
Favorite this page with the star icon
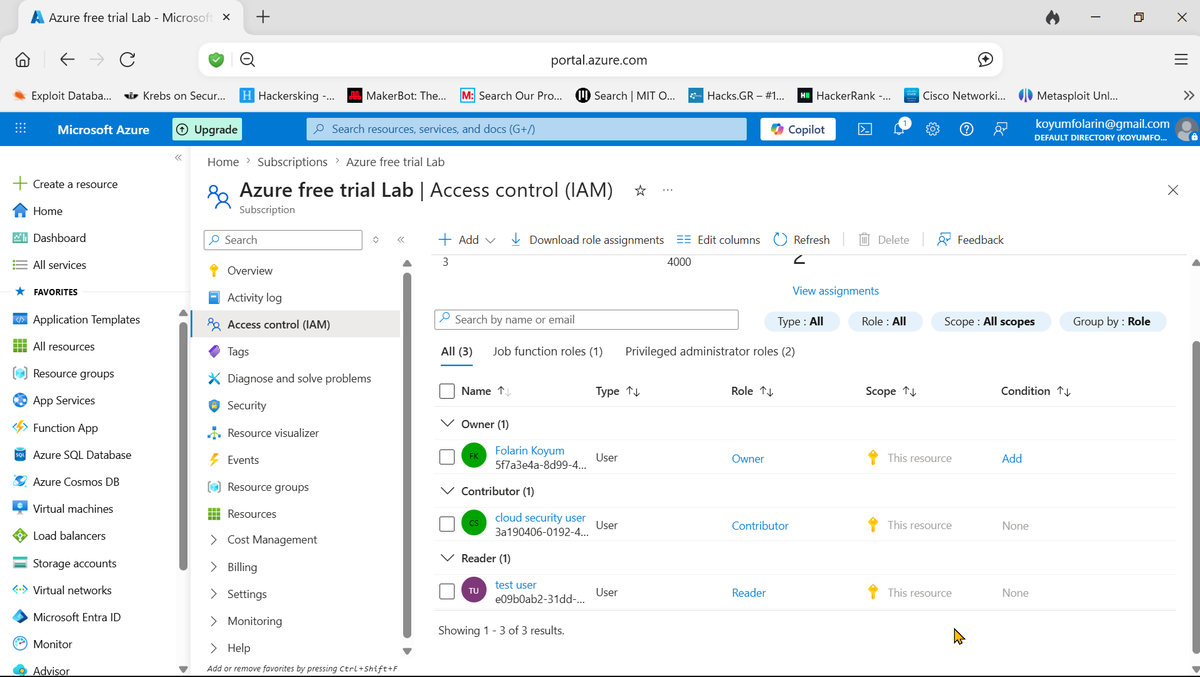(x=640, y=190)
